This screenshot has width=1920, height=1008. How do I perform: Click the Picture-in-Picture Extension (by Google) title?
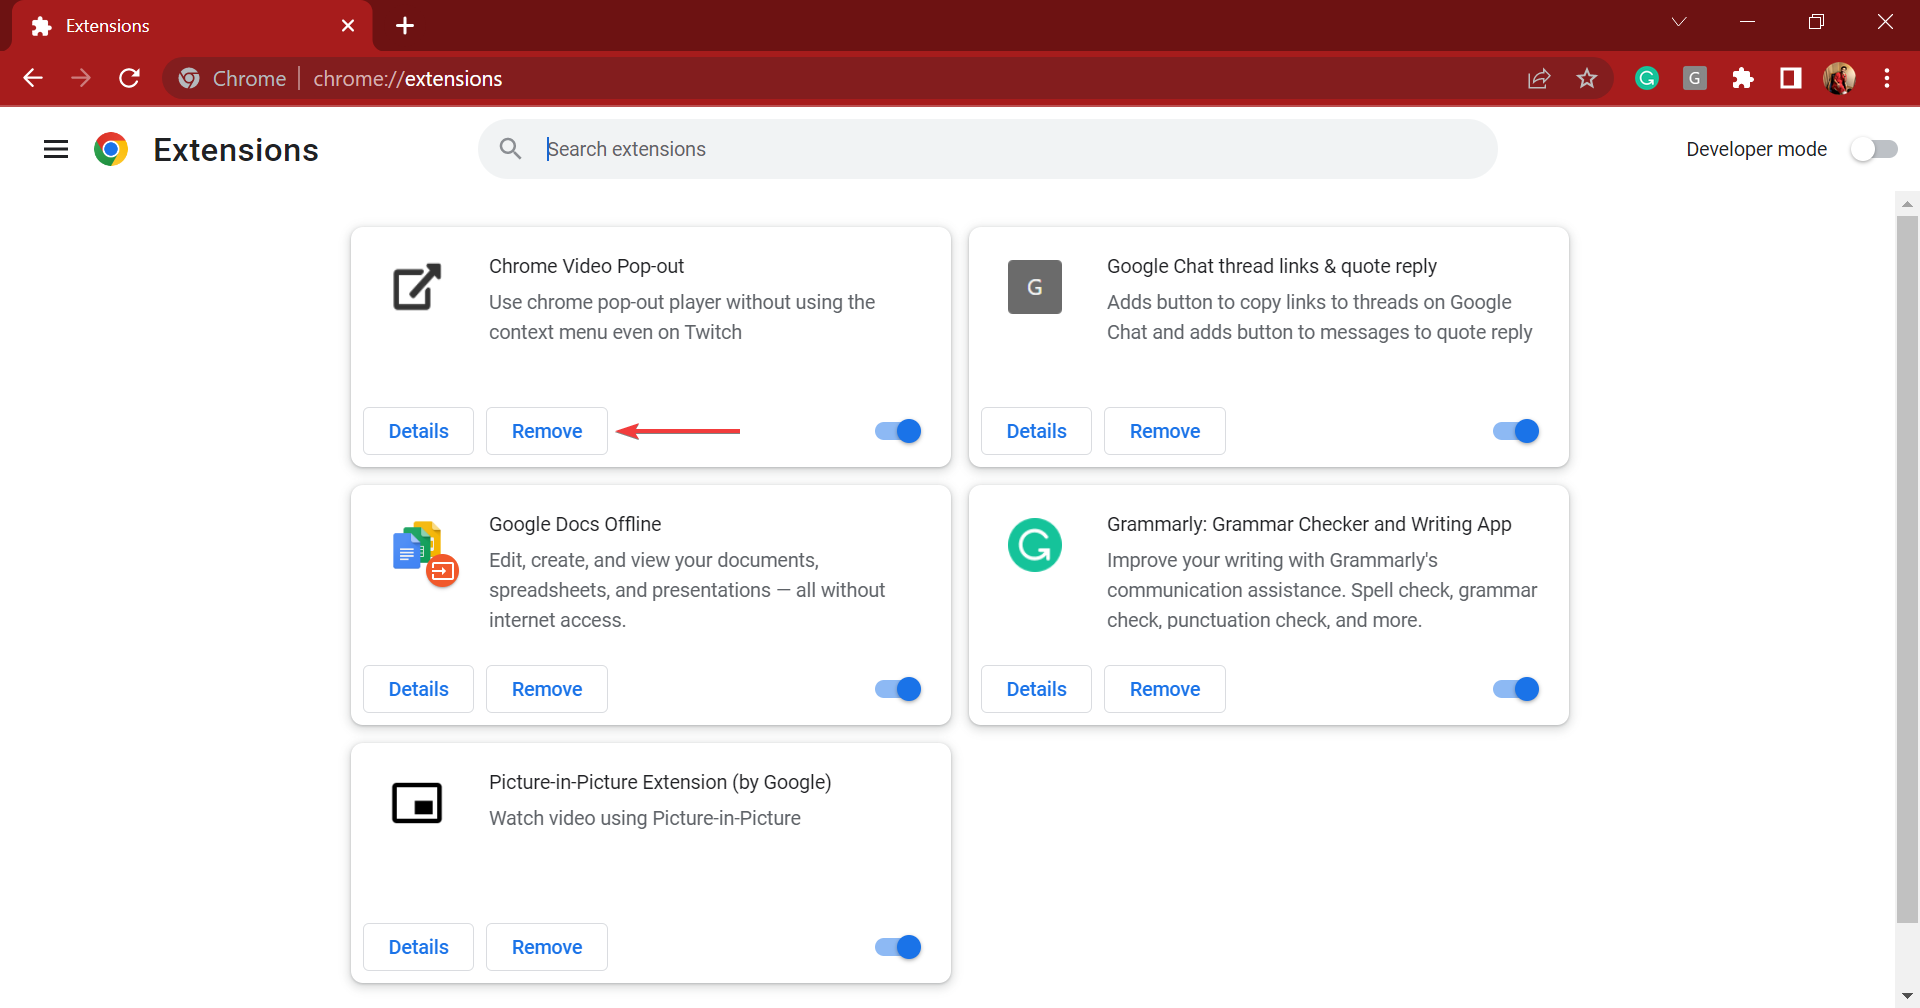click(660, 782)
